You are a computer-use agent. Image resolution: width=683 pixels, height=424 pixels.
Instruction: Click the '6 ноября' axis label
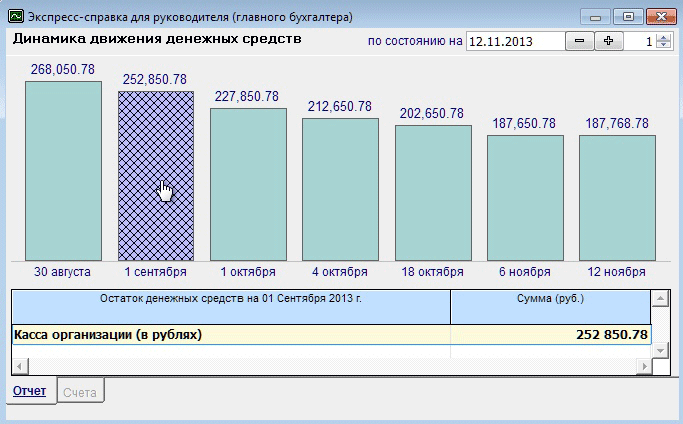(x=525, y=272)
